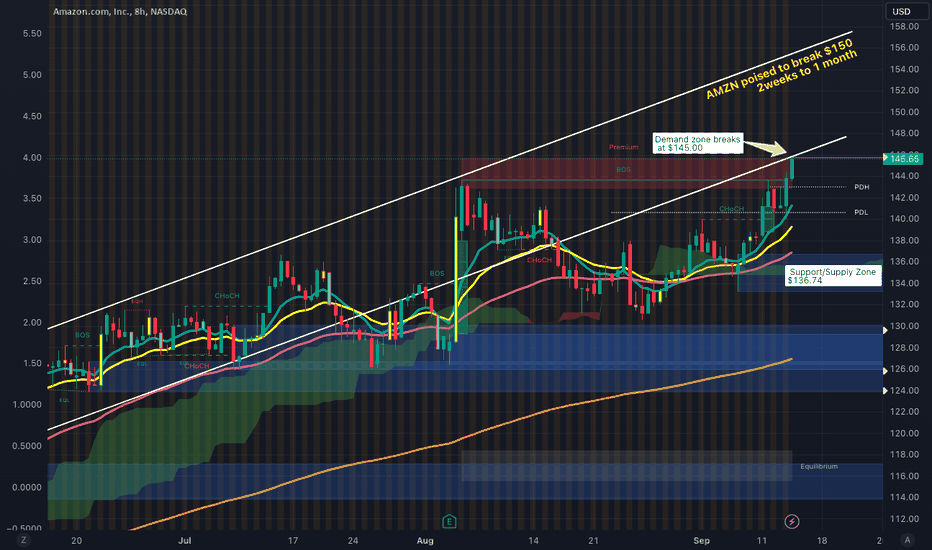Click the Aug date label on time axis
This screenshot has height=550, width=932.
click(425, 540)
